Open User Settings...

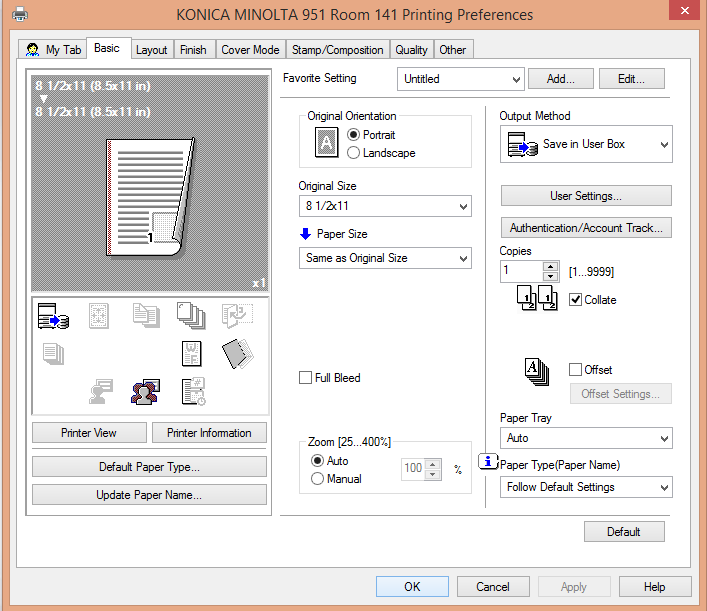click(586, 196)
